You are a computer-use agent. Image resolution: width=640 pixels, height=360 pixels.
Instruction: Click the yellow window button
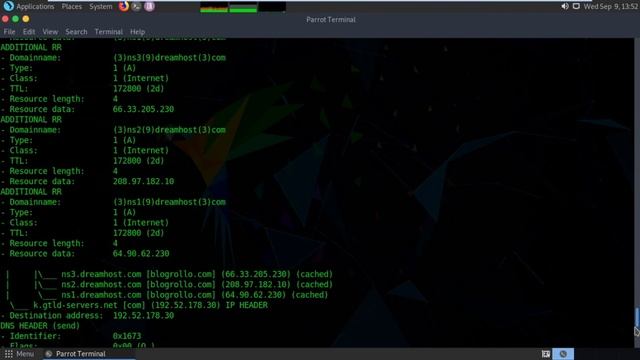click(x=26, y=19)
